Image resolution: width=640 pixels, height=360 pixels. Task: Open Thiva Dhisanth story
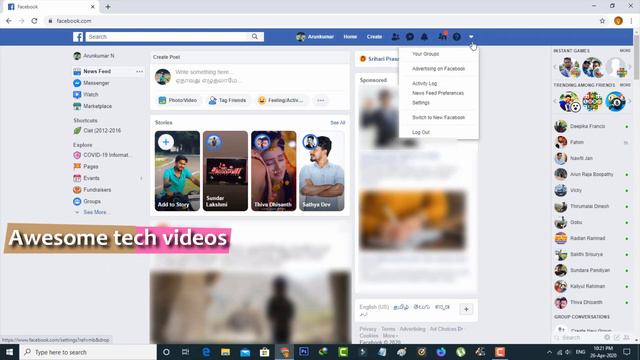[x=273, y=171]
